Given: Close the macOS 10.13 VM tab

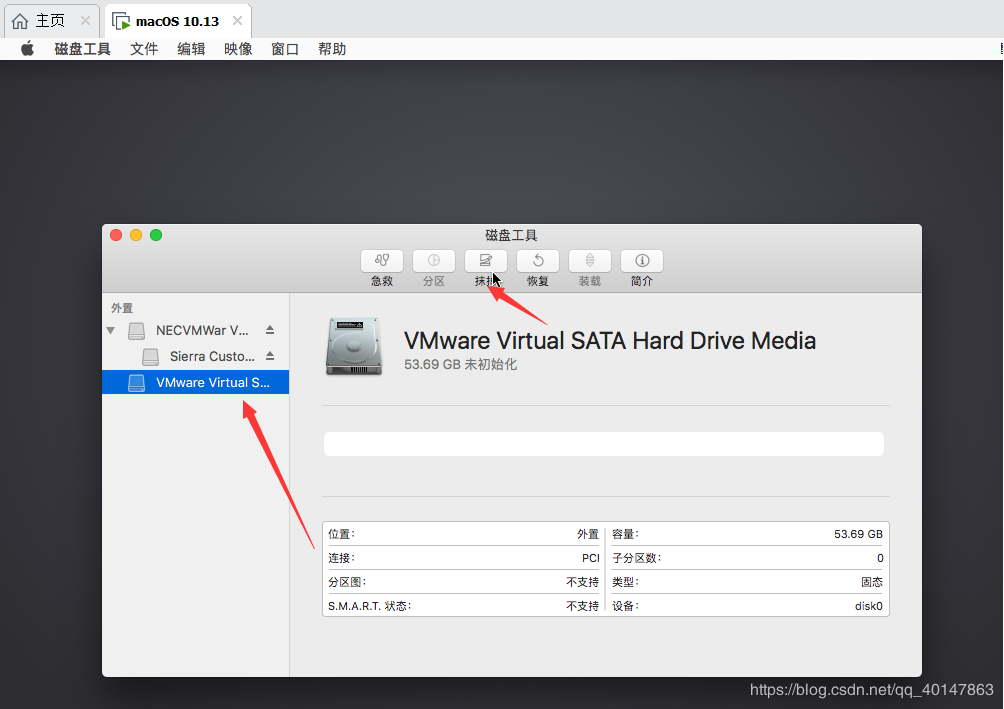Looking at the screenshot, I should pyautogui.click(x=237, y=21).
